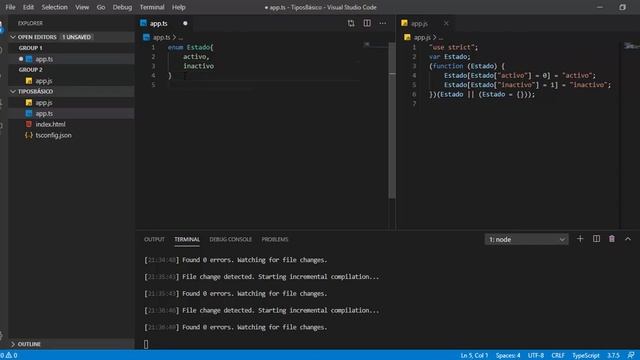Image resolution: width=640 pixels, height=360 pixels.
Task: Restore down the VS Code window
Action: (x=622, y=7)
